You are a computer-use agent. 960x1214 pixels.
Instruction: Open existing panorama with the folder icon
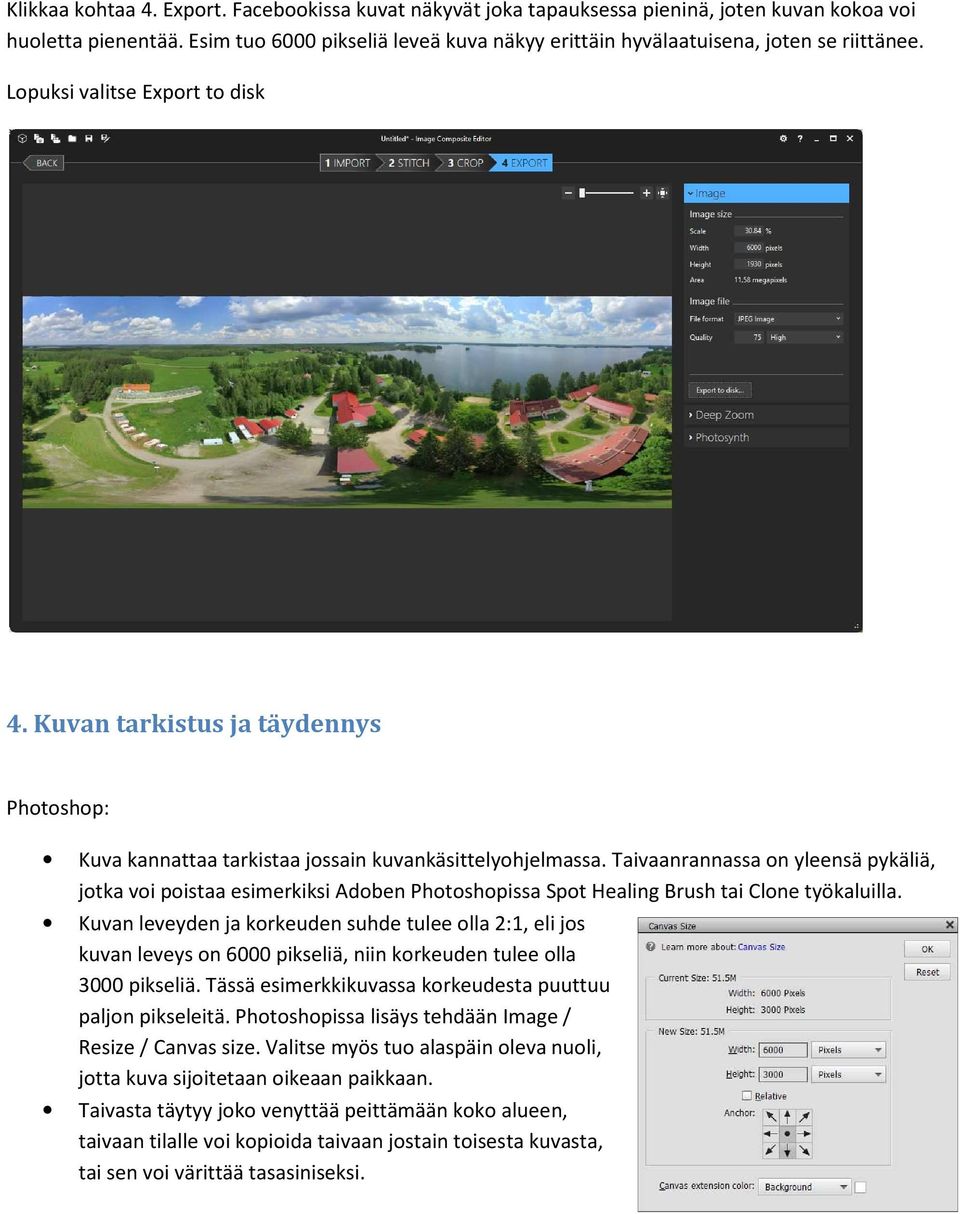click(x=72, y=139)
